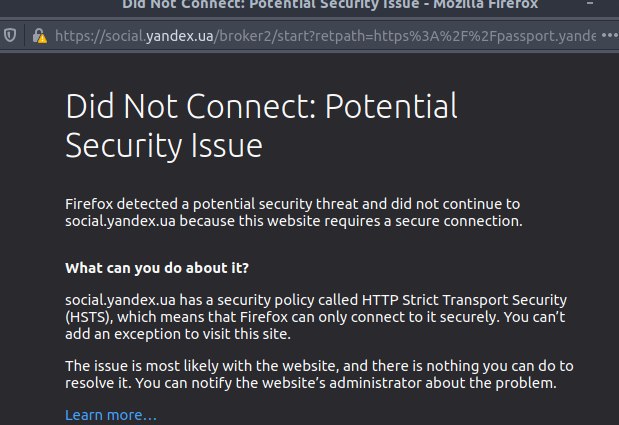Click the 'HTTP Strict Transport Security' text
This screenshot has height=425, width=619.
(x=464, y=300)
